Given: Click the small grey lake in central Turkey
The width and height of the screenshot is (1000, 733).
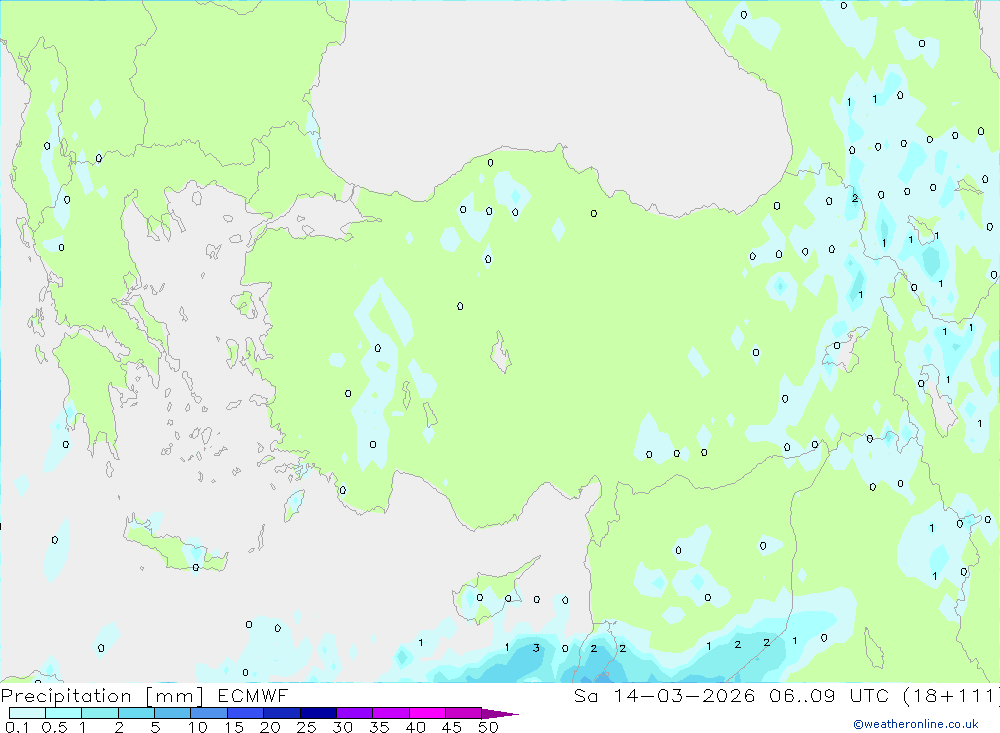Looking at the screenshot, I should pos(501,352).
